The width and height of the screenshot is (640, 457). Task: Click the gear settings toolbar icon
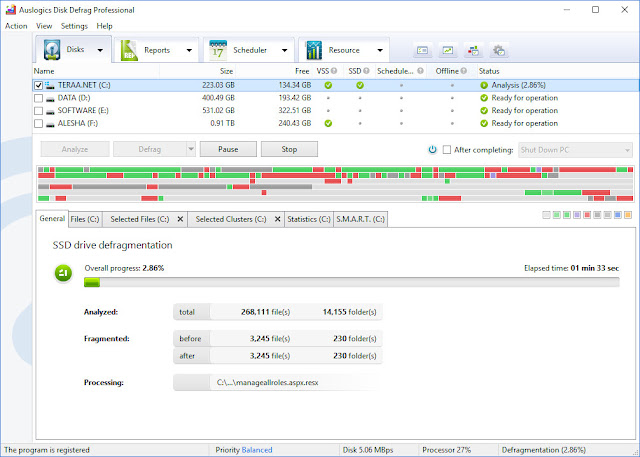point(499,51)
